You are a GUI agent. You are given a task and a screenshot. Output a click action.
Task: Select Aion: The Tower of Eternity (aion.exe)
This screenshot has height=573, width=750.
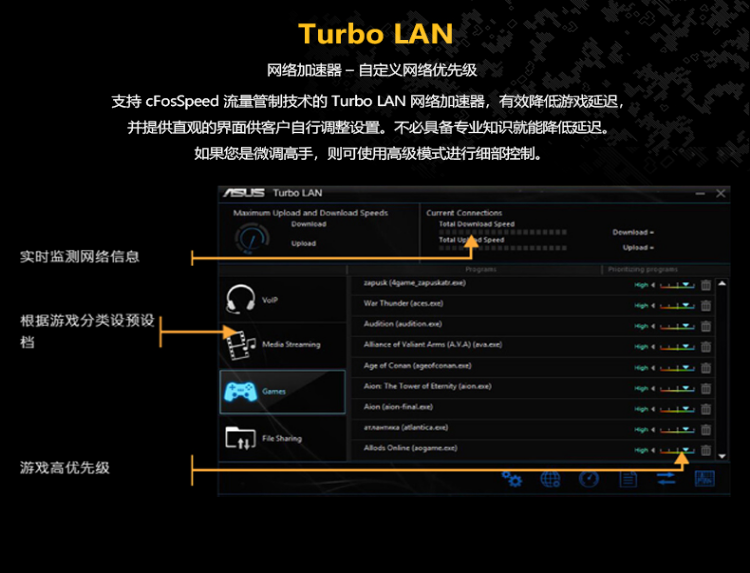[x=428, y=386]
